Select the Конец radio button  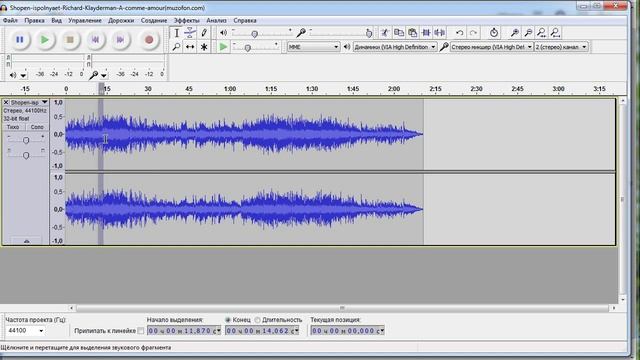(x=228, y=320)
